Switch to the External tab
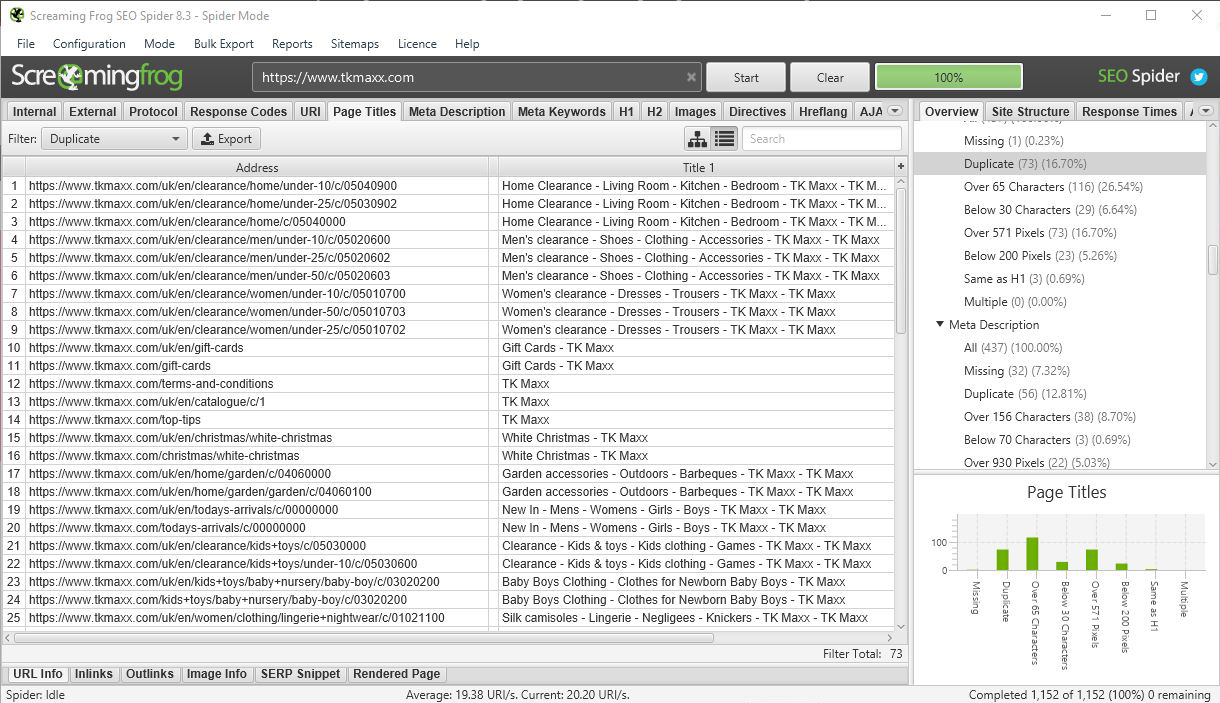This screenshot has height=703, width=1220. coord(93,111)
